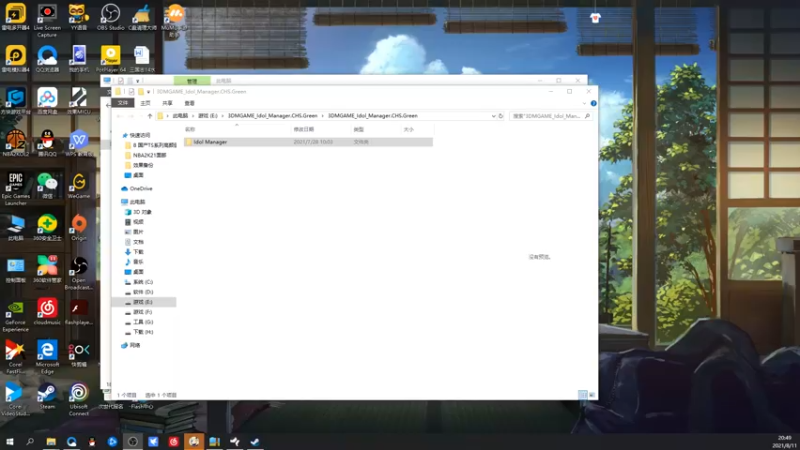800x450 pixels.
Task: Select 3D 对象 in the navigation pane
Action: pos(142,212)
